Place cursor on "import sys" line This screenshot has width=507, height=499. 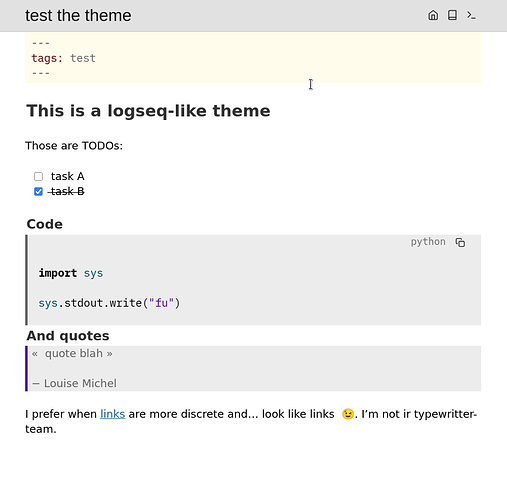(71, 273)
